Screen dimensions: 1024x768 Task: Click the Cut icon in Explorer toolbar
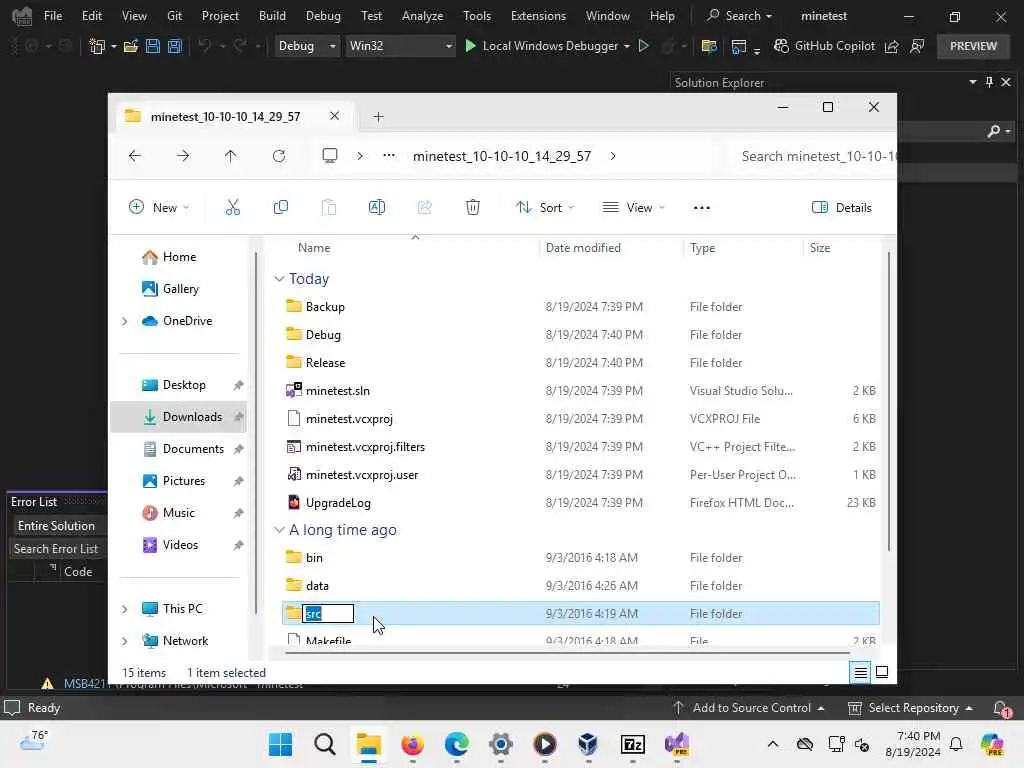(232, 208)
